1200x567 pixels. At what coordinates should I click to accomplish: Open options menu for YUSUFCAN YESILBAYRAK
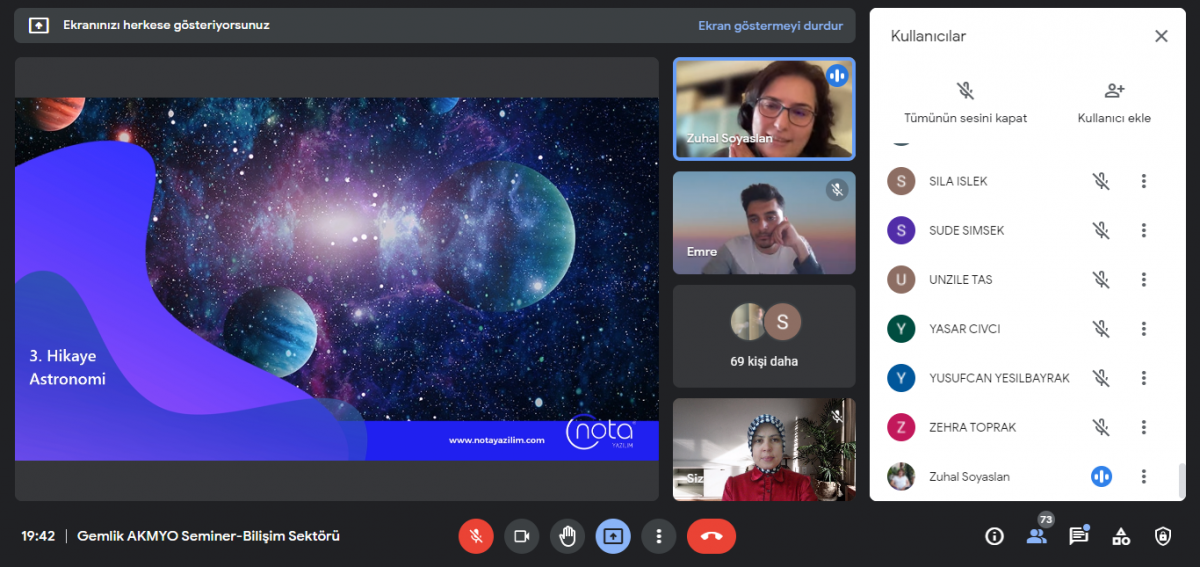pos(1144,378)
